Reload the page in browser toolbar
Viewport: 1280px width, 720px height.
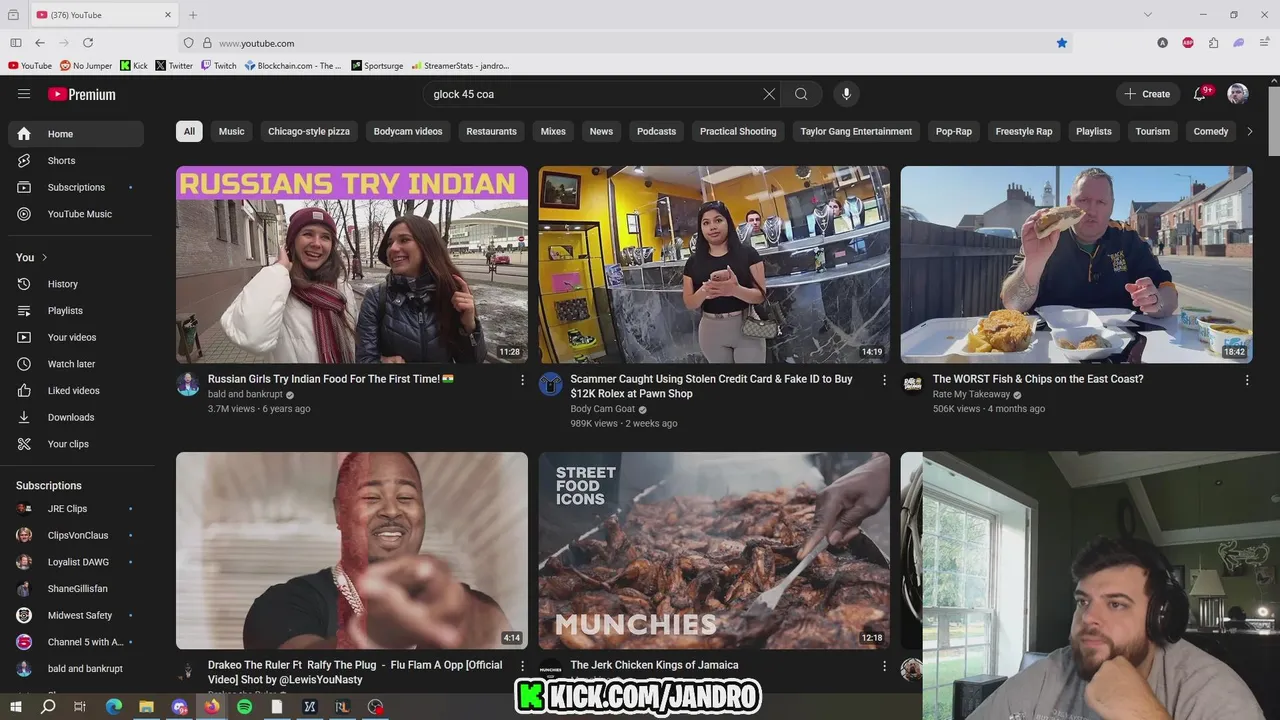point(88,43)
